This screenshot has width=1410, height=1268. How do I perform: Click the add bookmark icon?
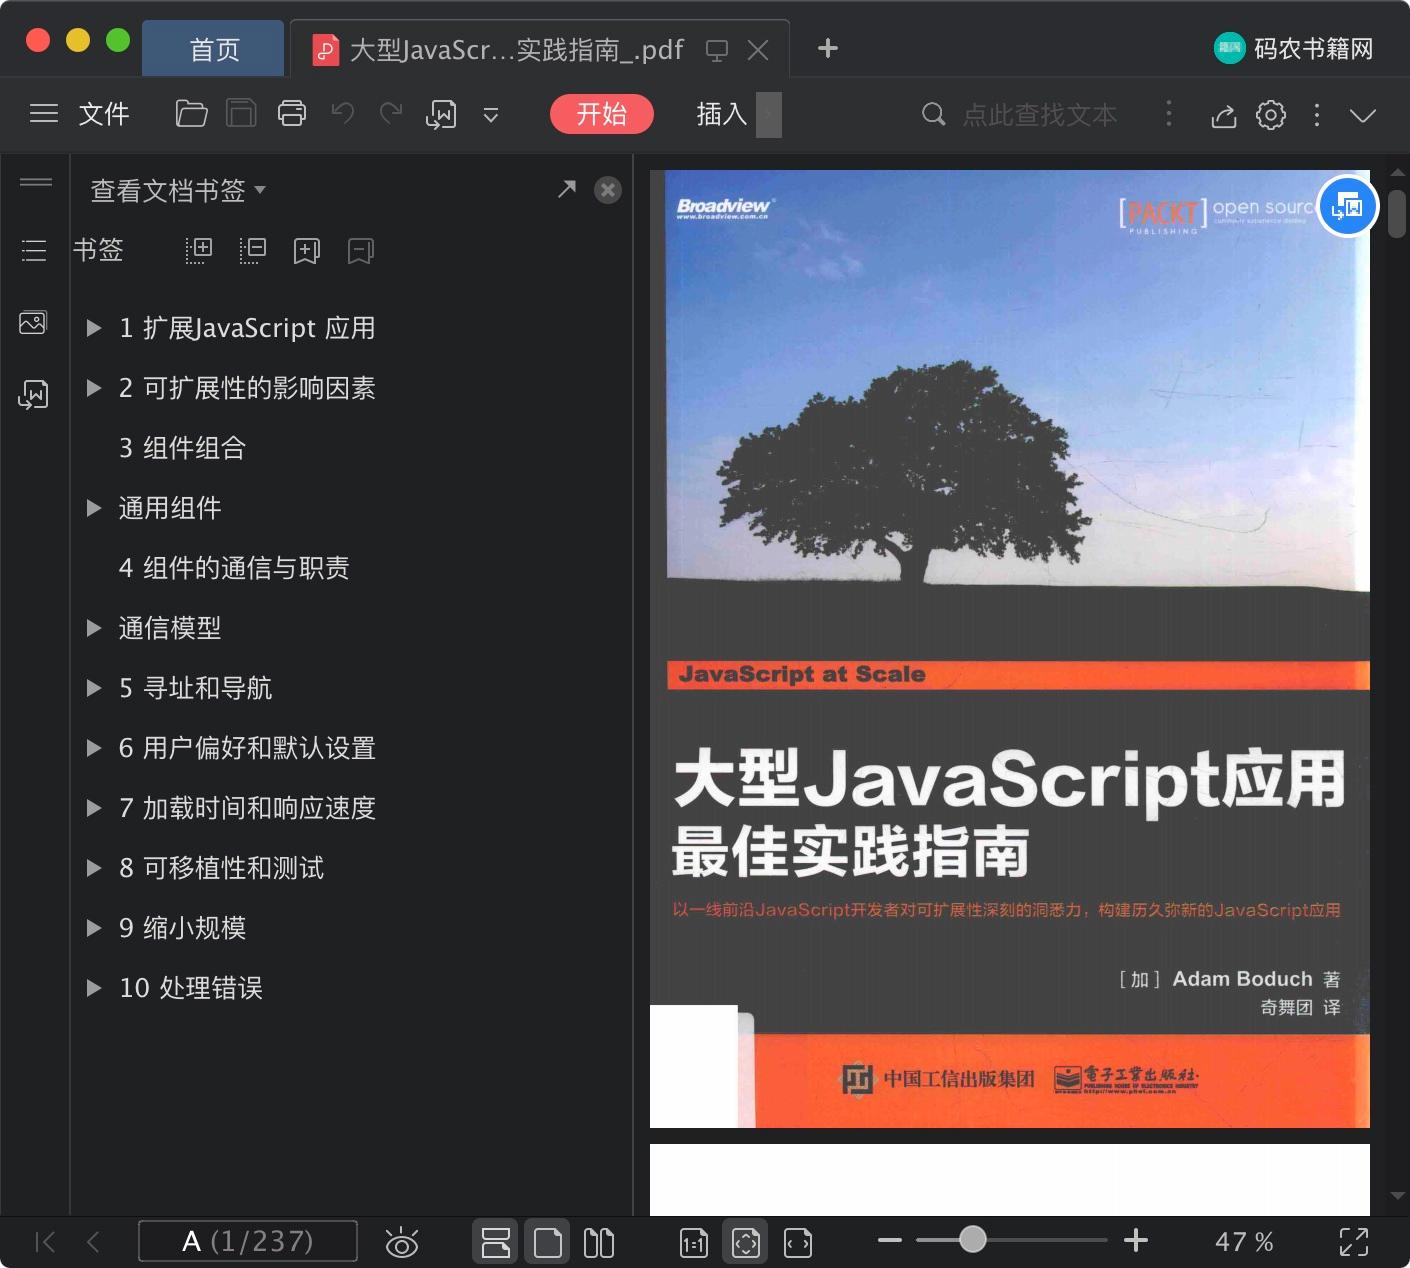307,251
